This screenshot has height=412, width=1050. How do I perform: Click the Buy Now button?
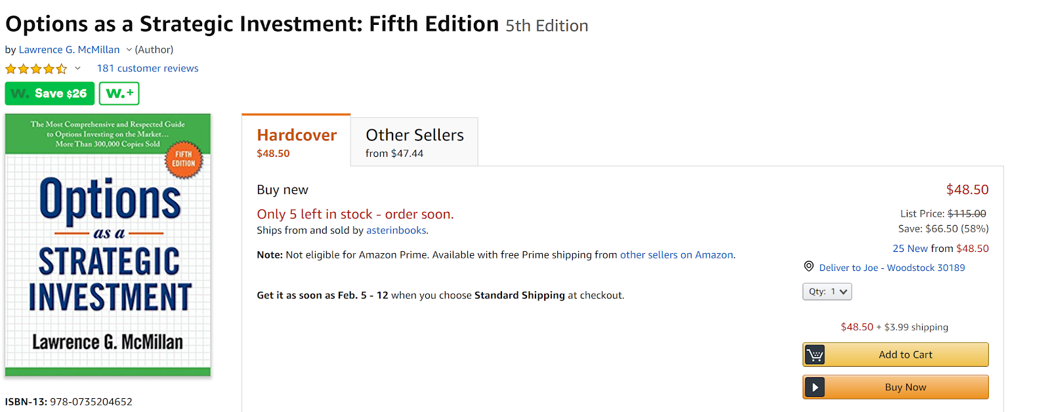click(x=895, y=387)
